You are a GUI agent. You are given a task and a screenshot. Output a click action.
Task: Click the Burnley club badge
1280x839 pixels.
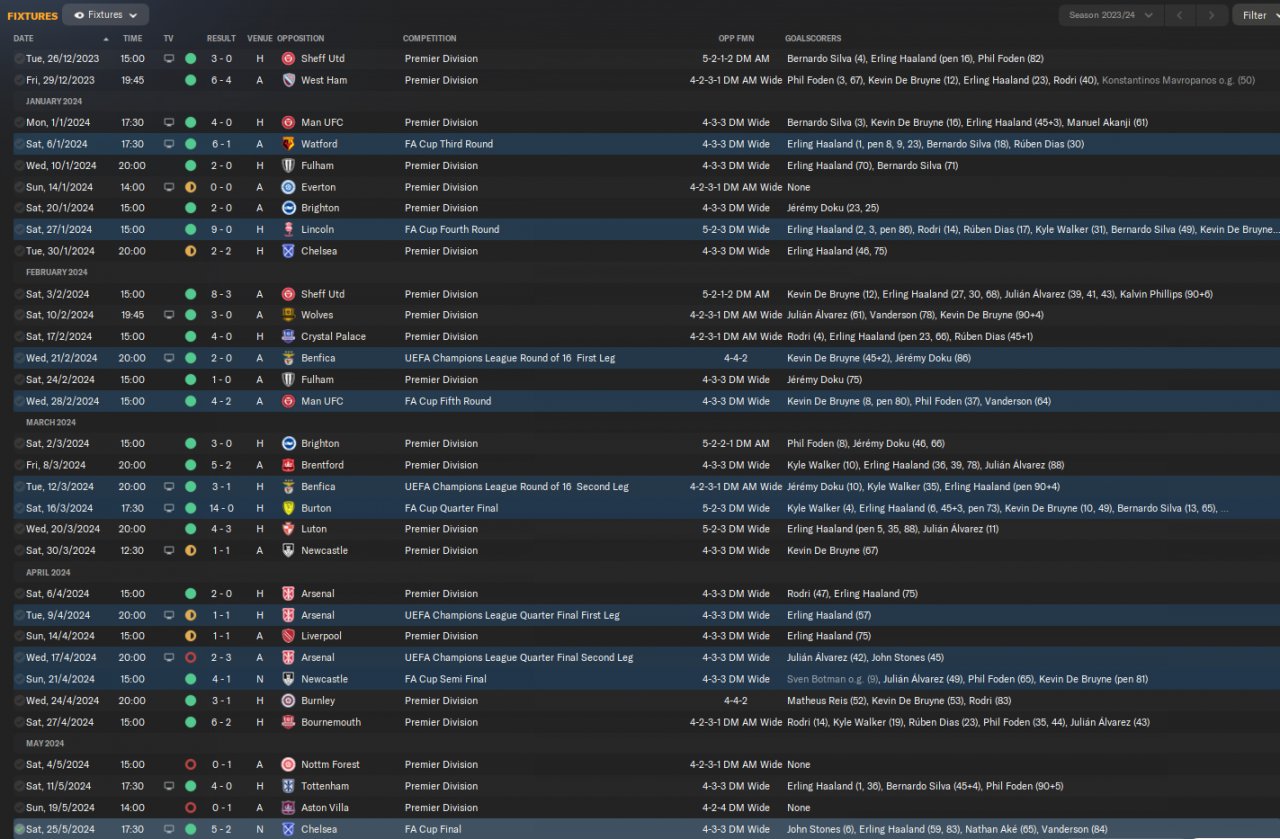click(288, 701)
